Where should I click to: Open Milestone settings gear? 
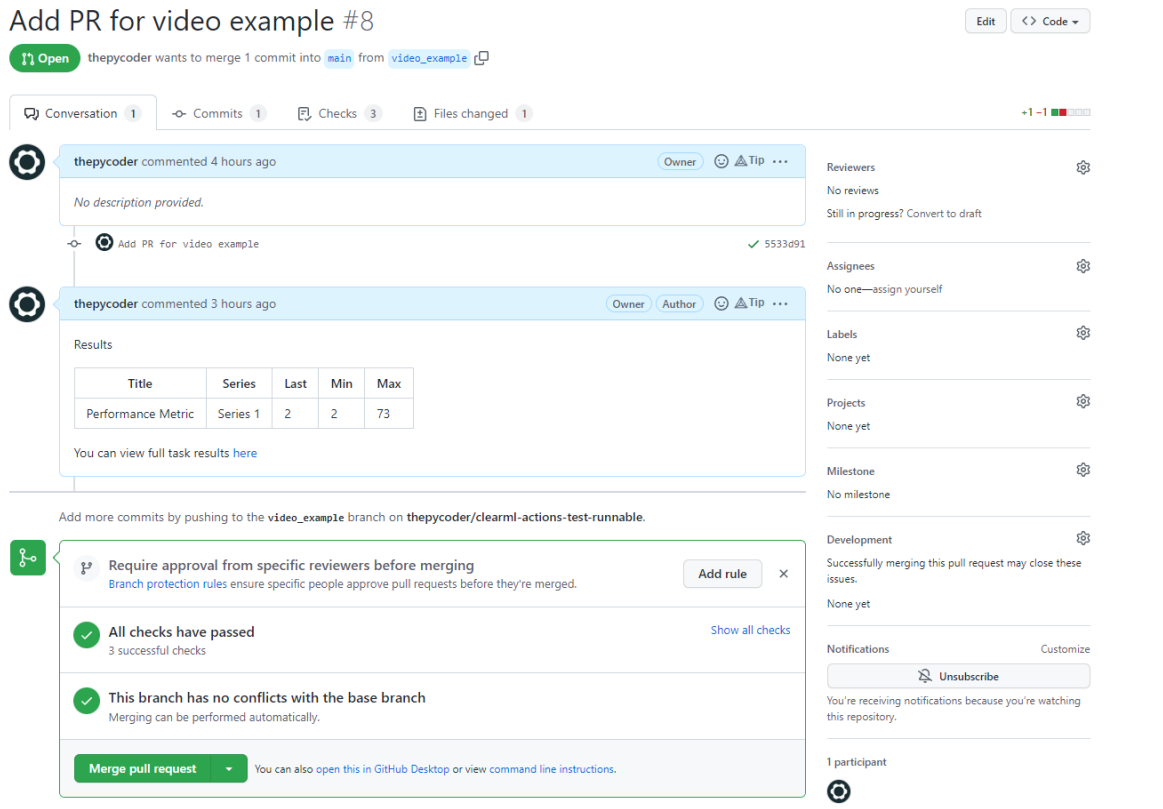1082,470
